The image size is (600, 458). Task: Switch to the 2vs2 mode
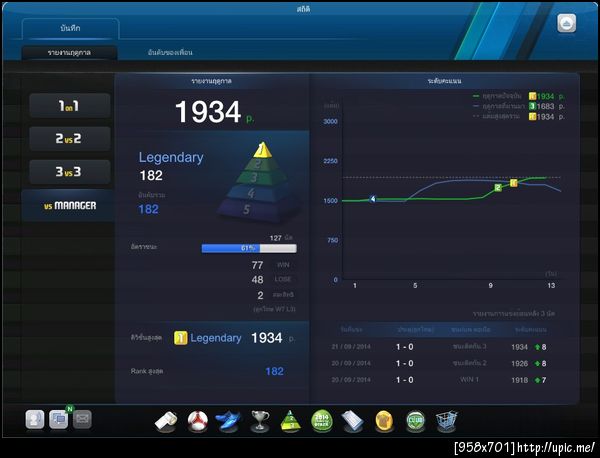coord(70,139)
